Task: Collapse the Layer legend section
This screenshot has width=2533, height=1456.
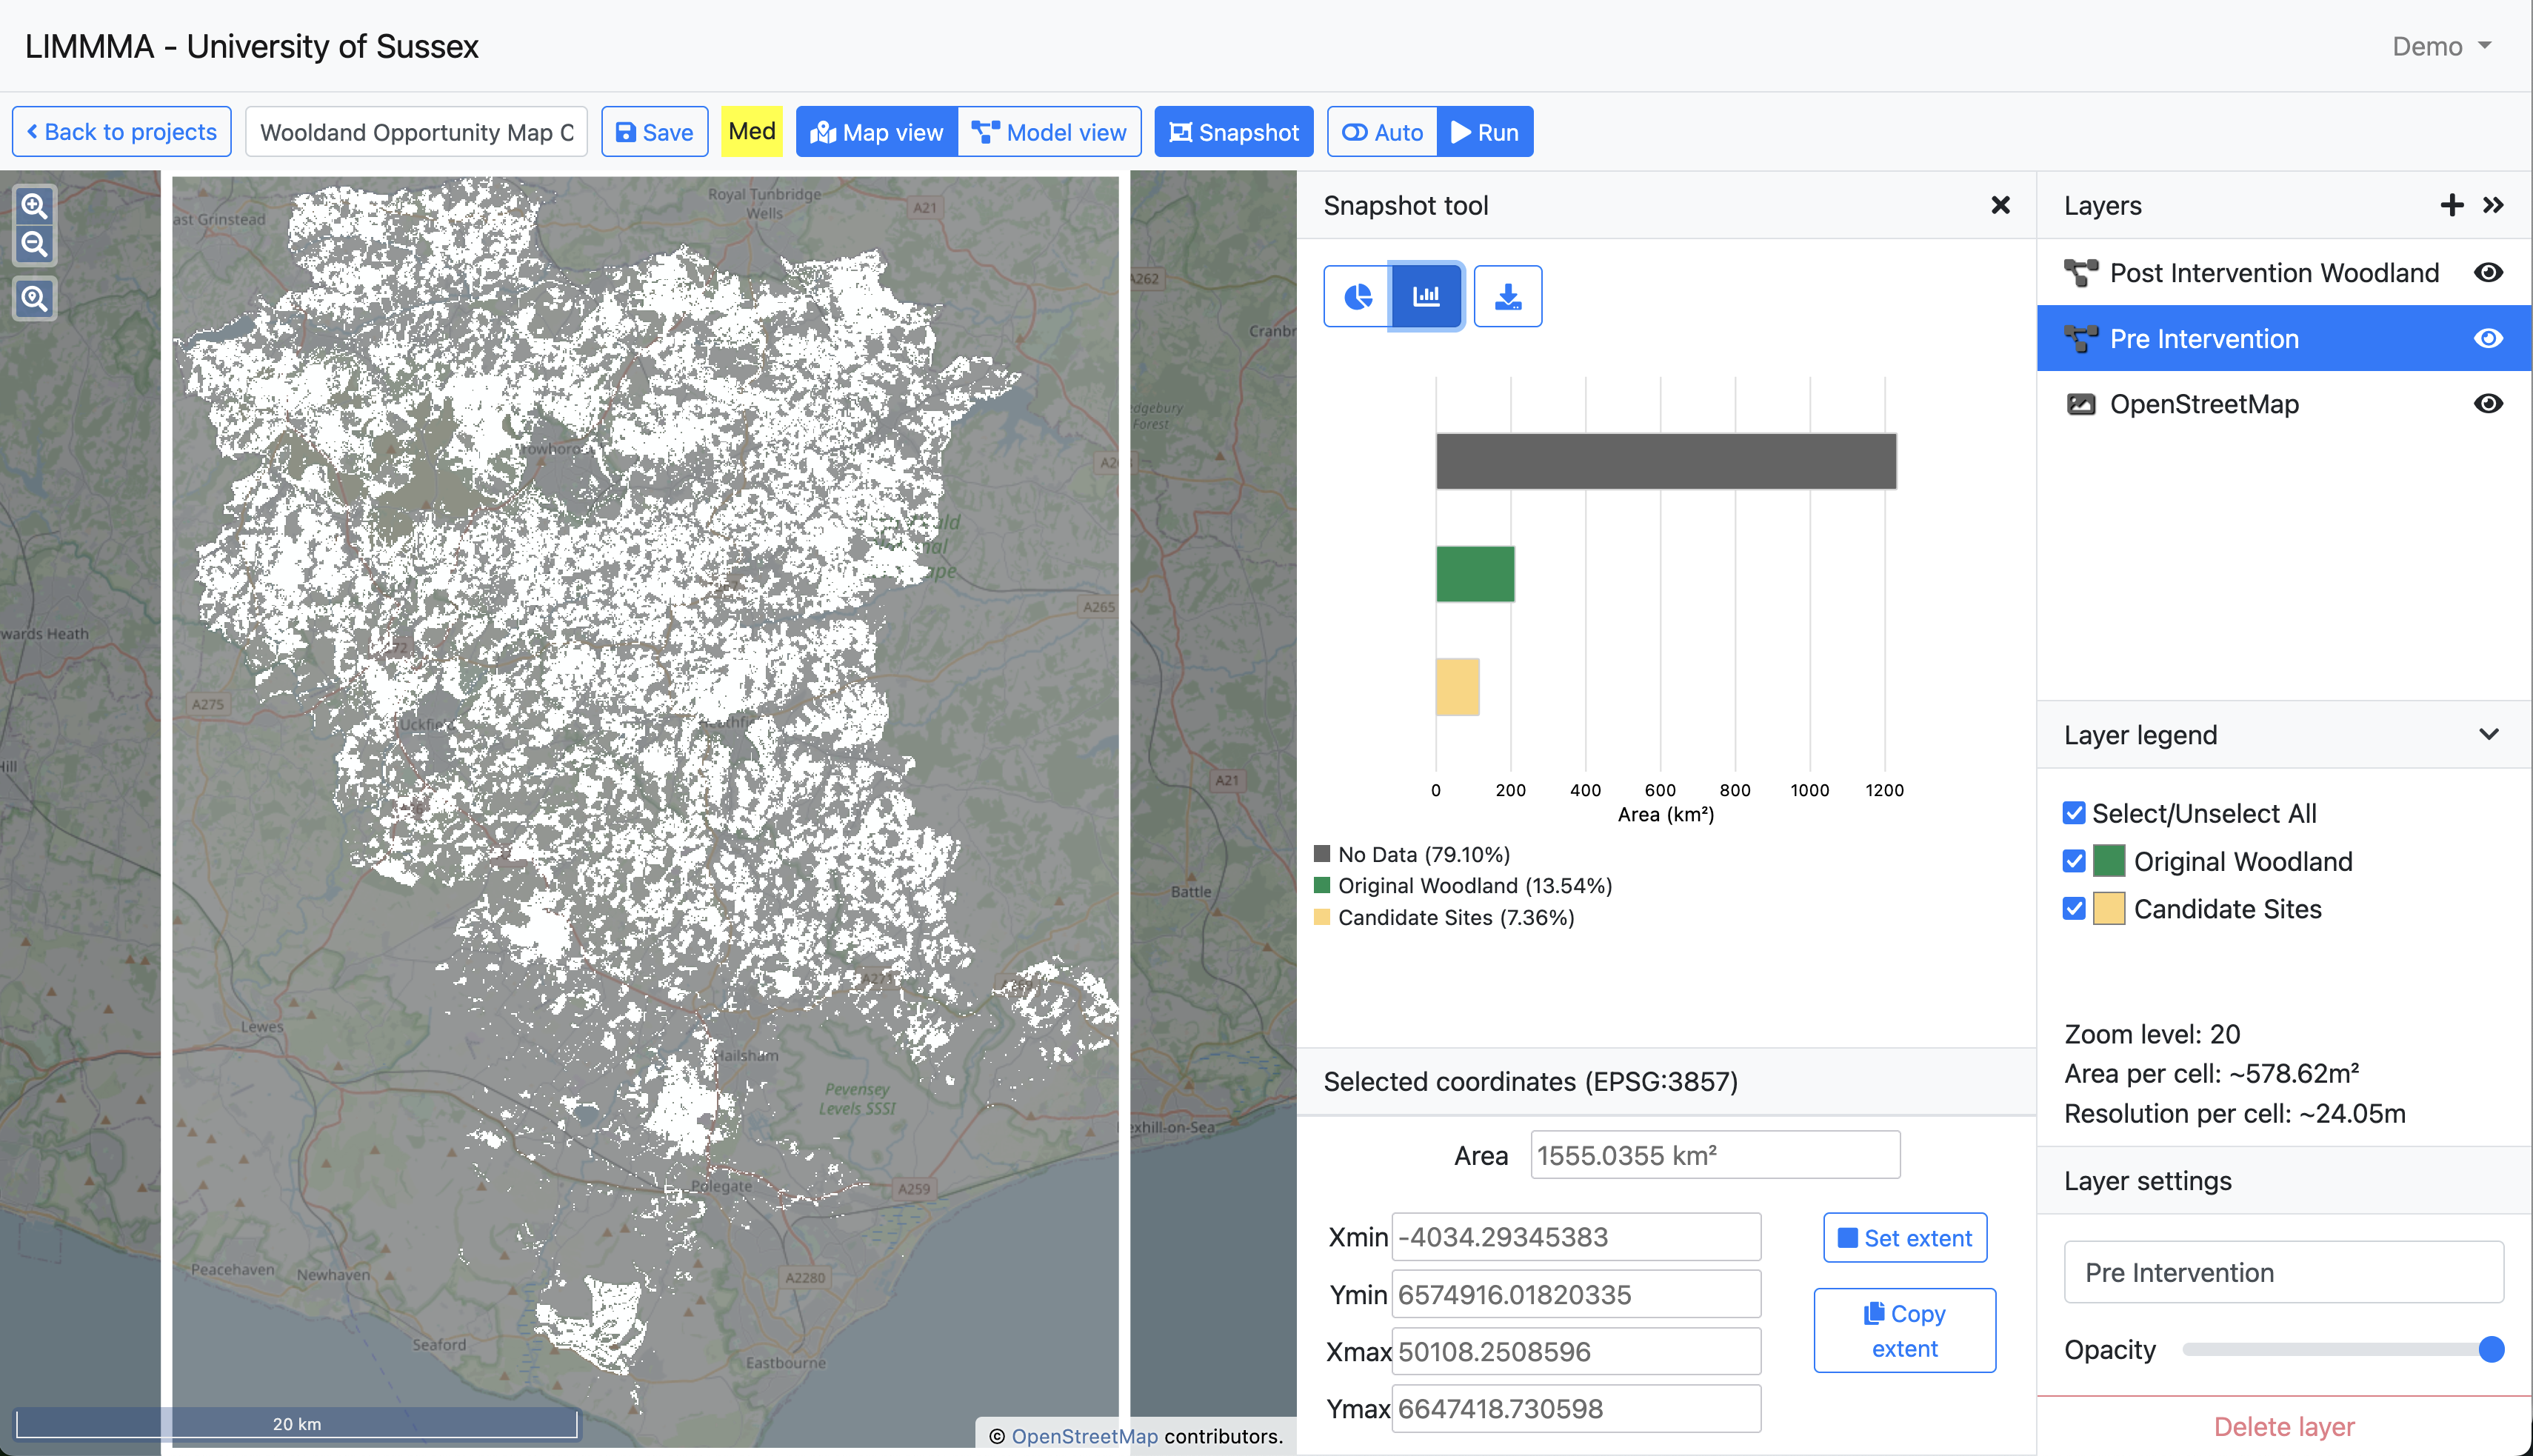Action: click(x=2489, y=734)
